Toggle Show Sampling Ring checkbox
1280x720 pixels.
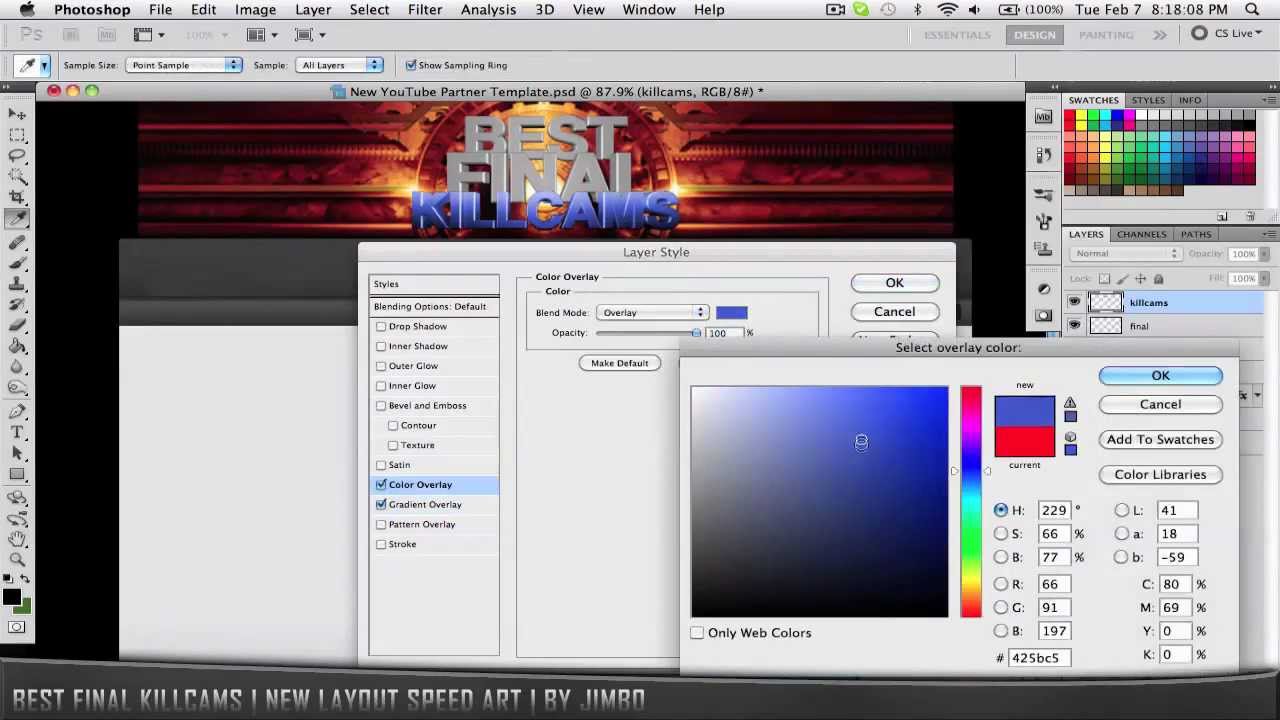click(x=411, y=65)
